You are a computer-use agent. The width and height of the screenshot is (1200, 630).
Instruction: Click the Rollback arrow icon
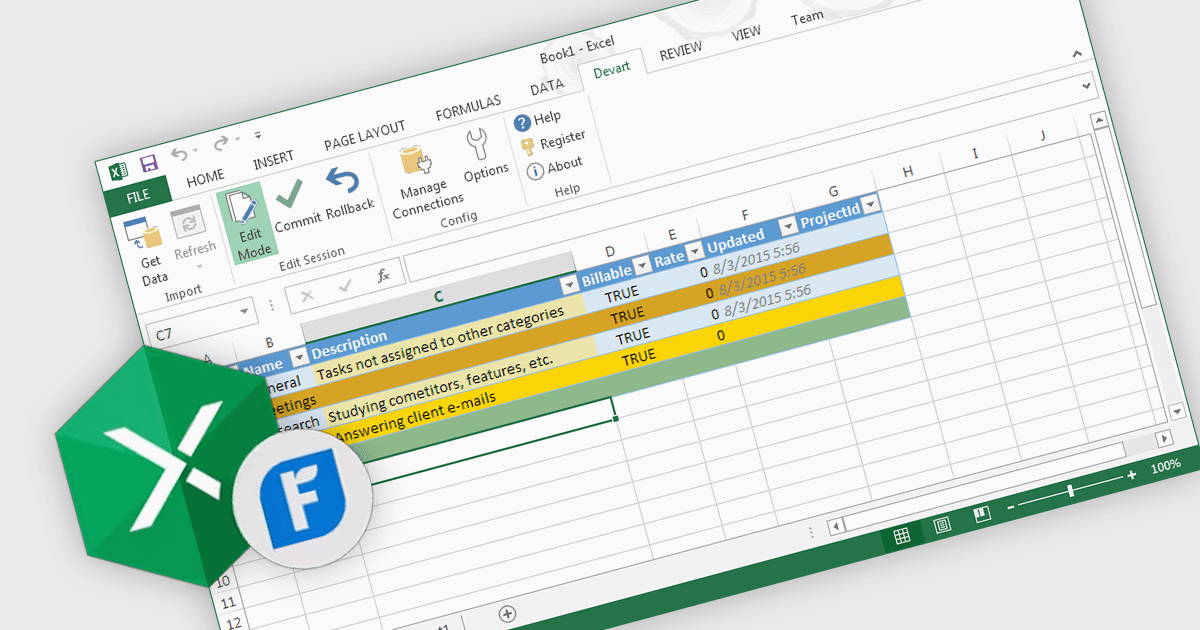(x=342, y=181)
